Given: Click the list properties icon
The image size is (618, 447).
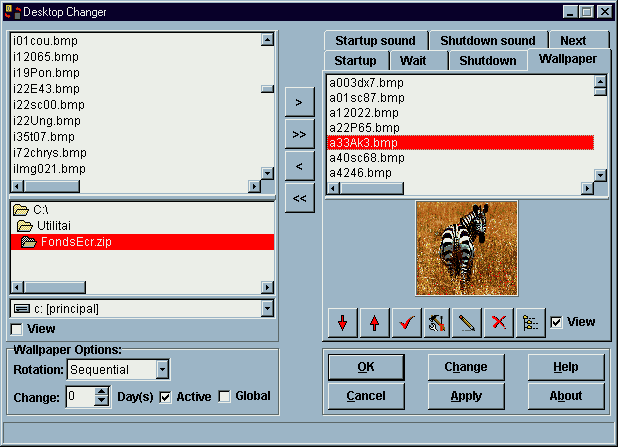Looking at the screenshot, I should [529, 324].
